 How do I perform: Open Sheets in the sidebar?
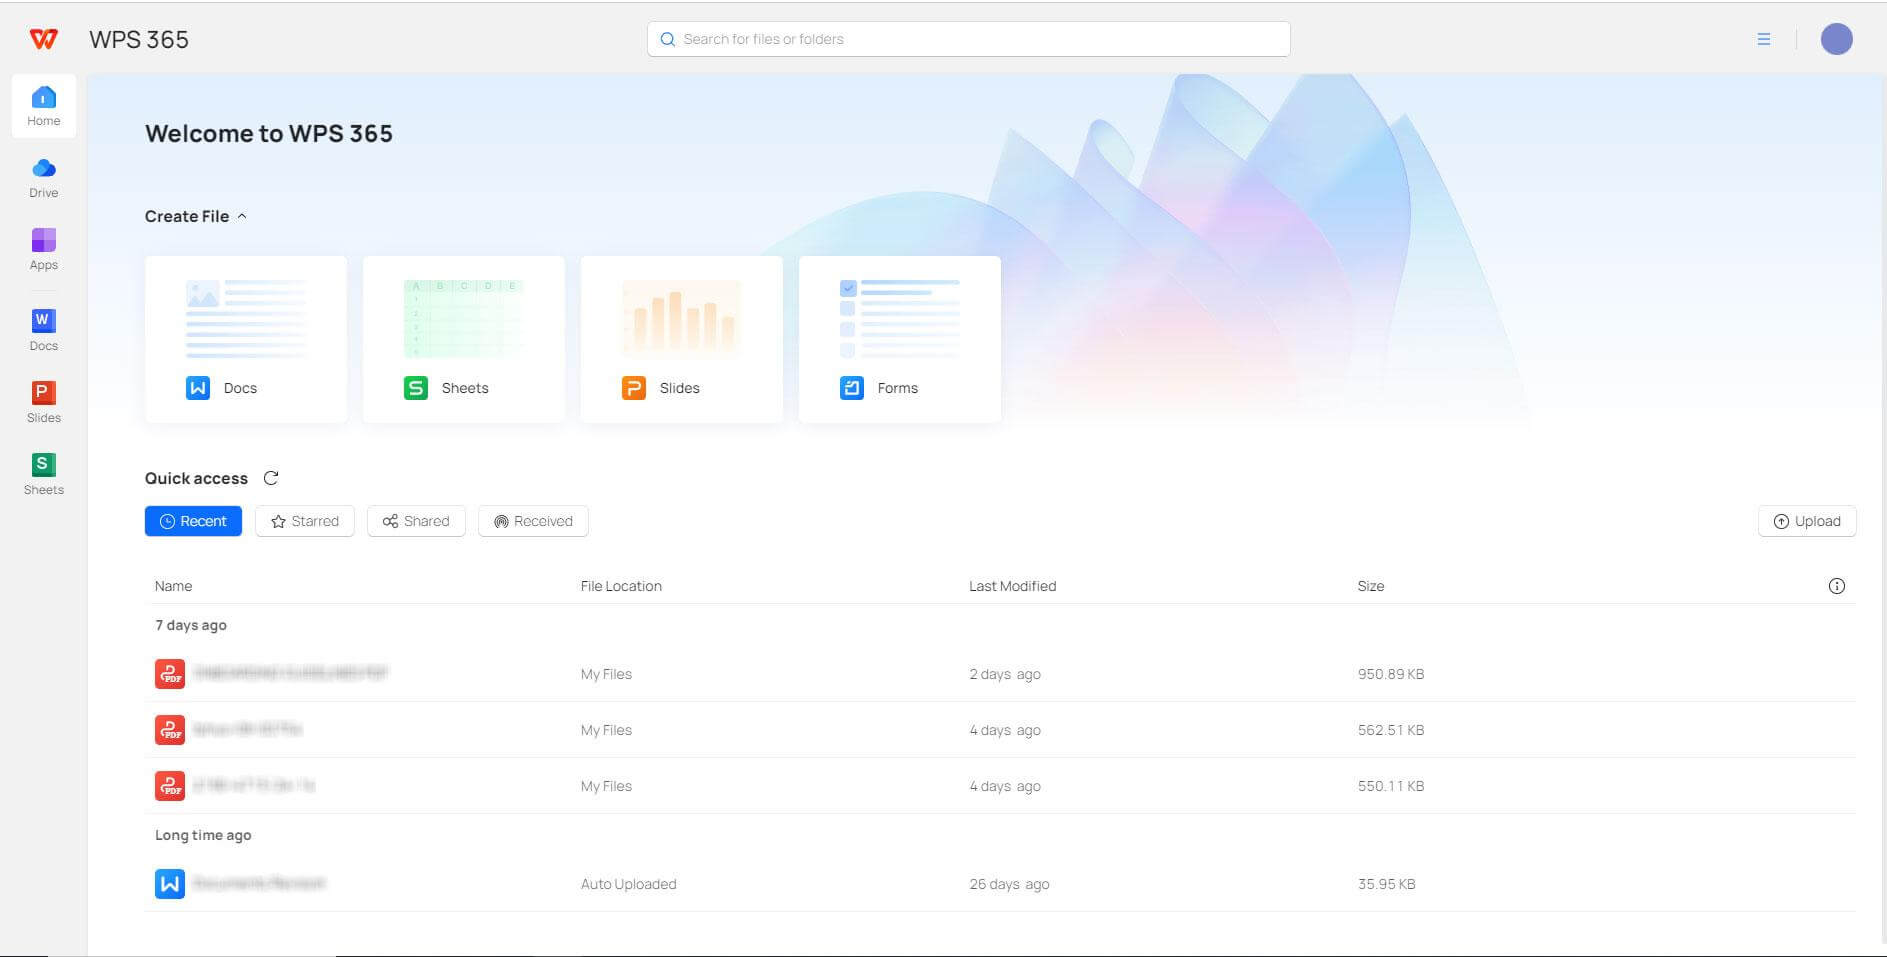coord(44,475)
